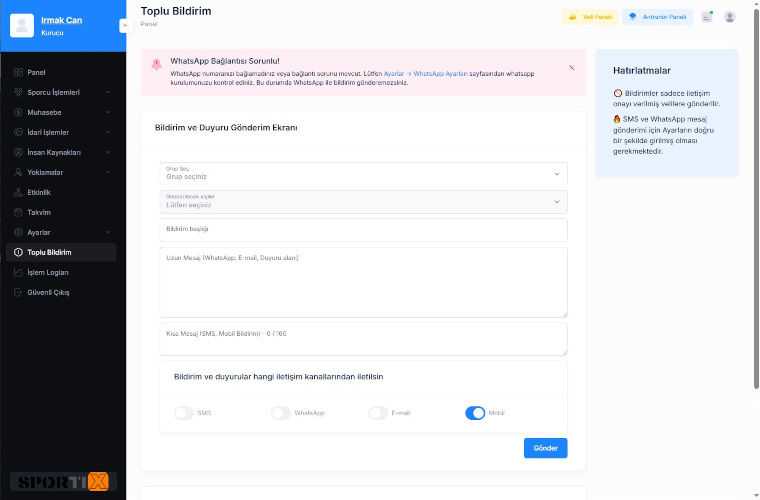Click the Etkinlik icon in sidebar
760x500 pixels.
(18, 192)
